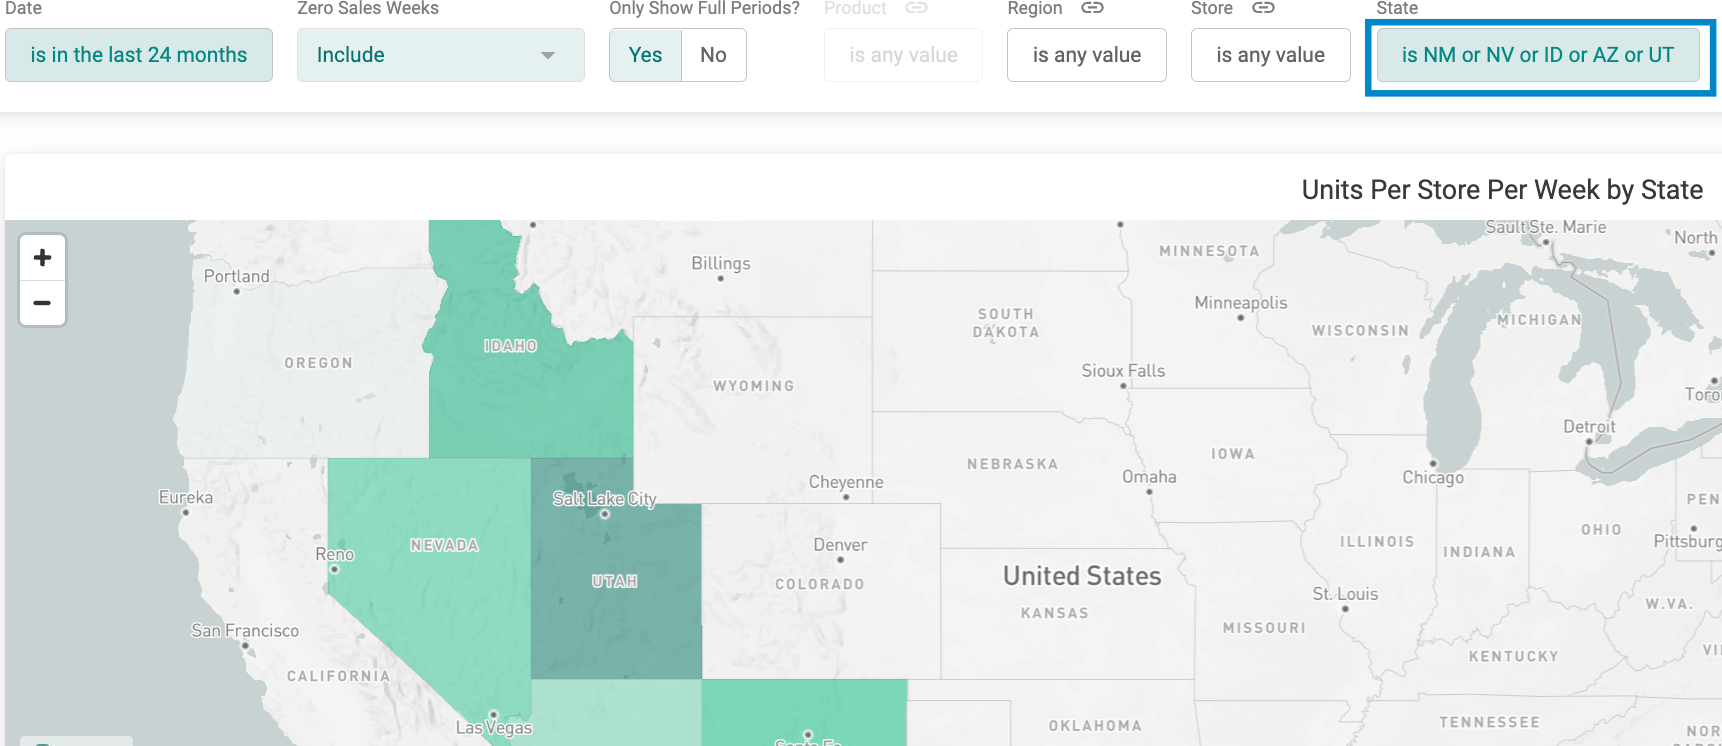Select Yes for Only Show Full Periods
The image size is (1722, 746).
(645, 55)
